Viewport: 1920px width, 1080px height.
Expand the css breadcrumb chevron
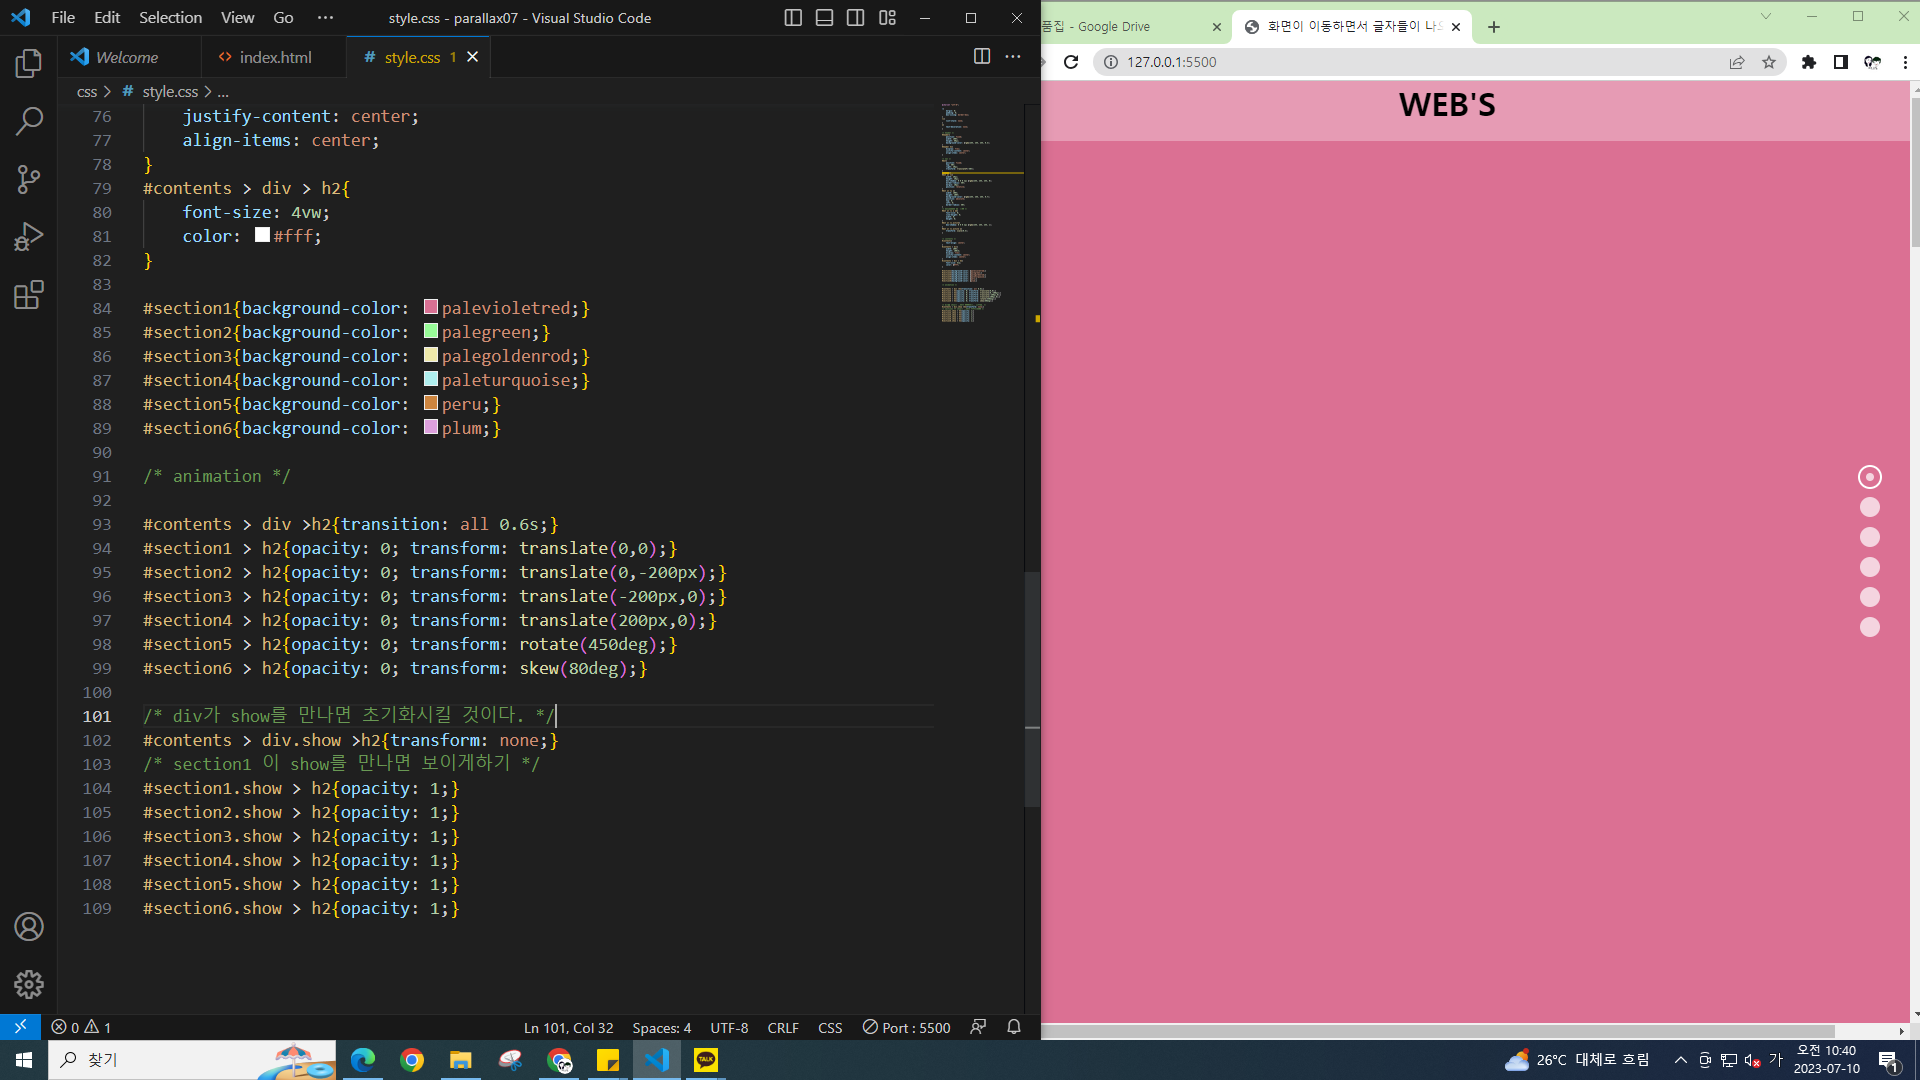coord(107,92)
